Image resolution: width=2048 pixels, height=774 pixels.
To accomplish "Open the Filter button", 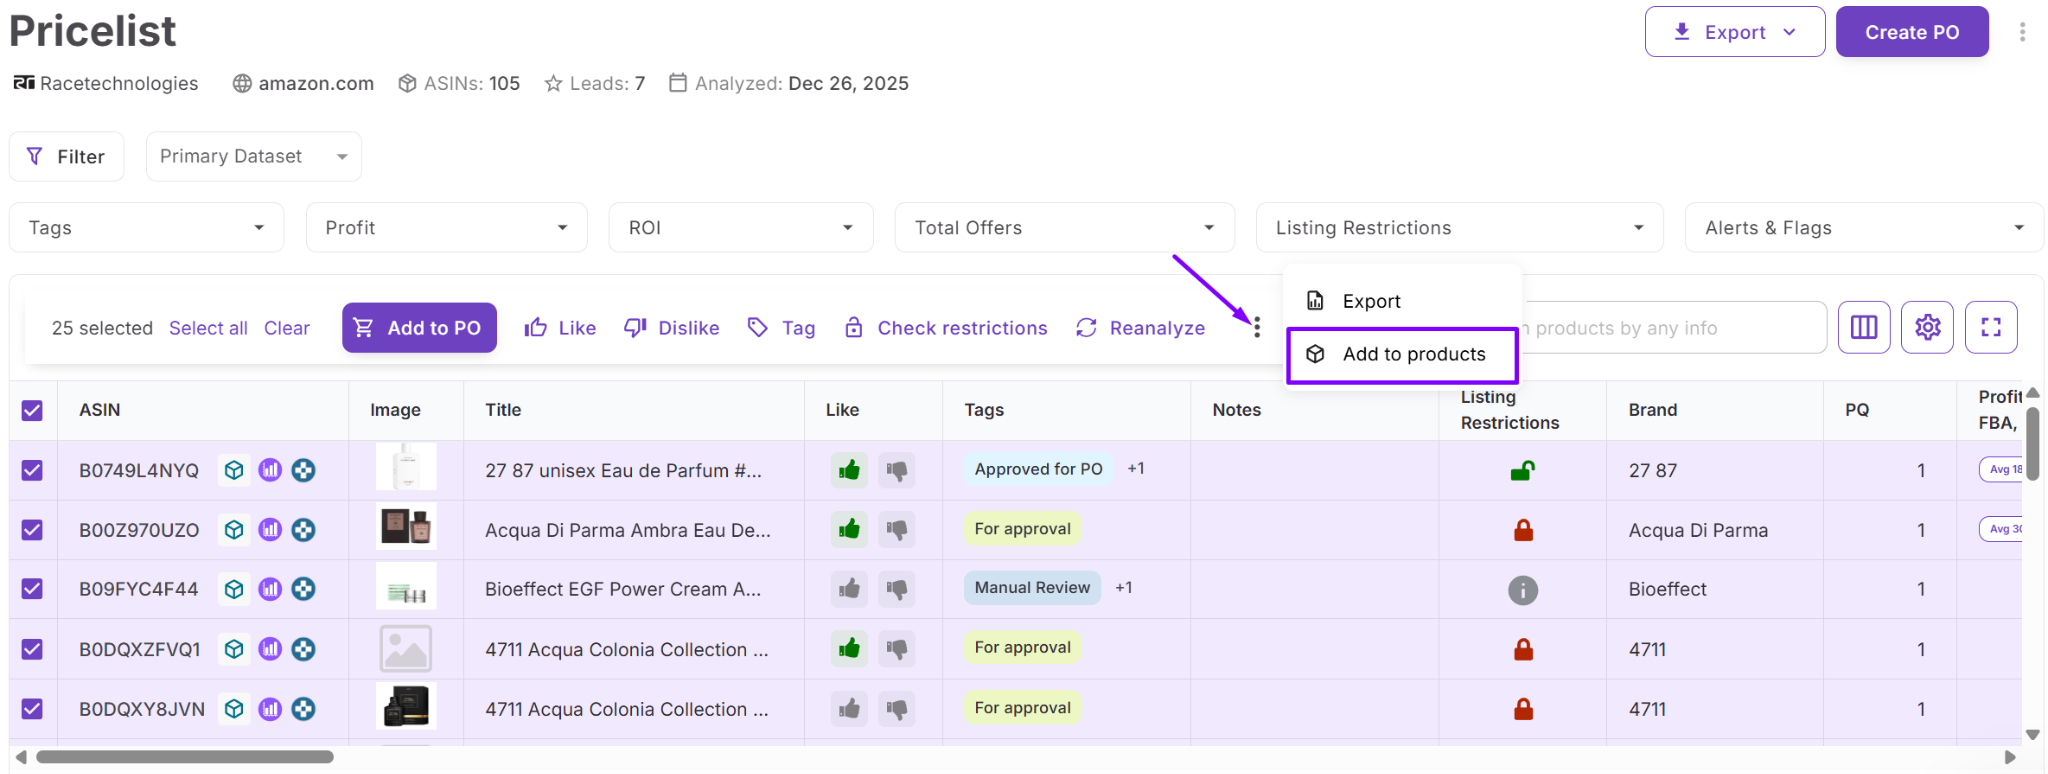I will point(67,156).
